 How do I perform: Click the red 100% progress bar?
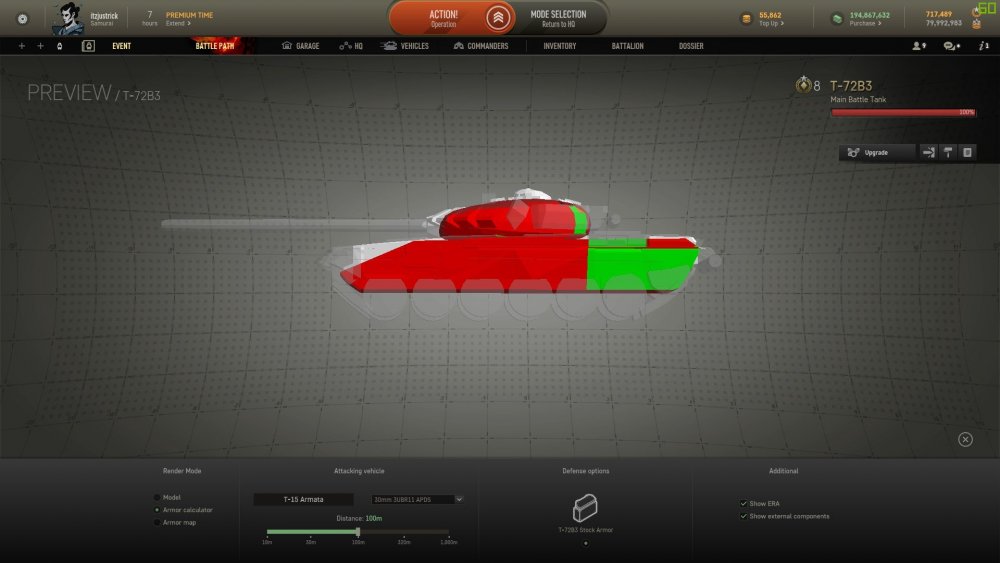(903, 112)
